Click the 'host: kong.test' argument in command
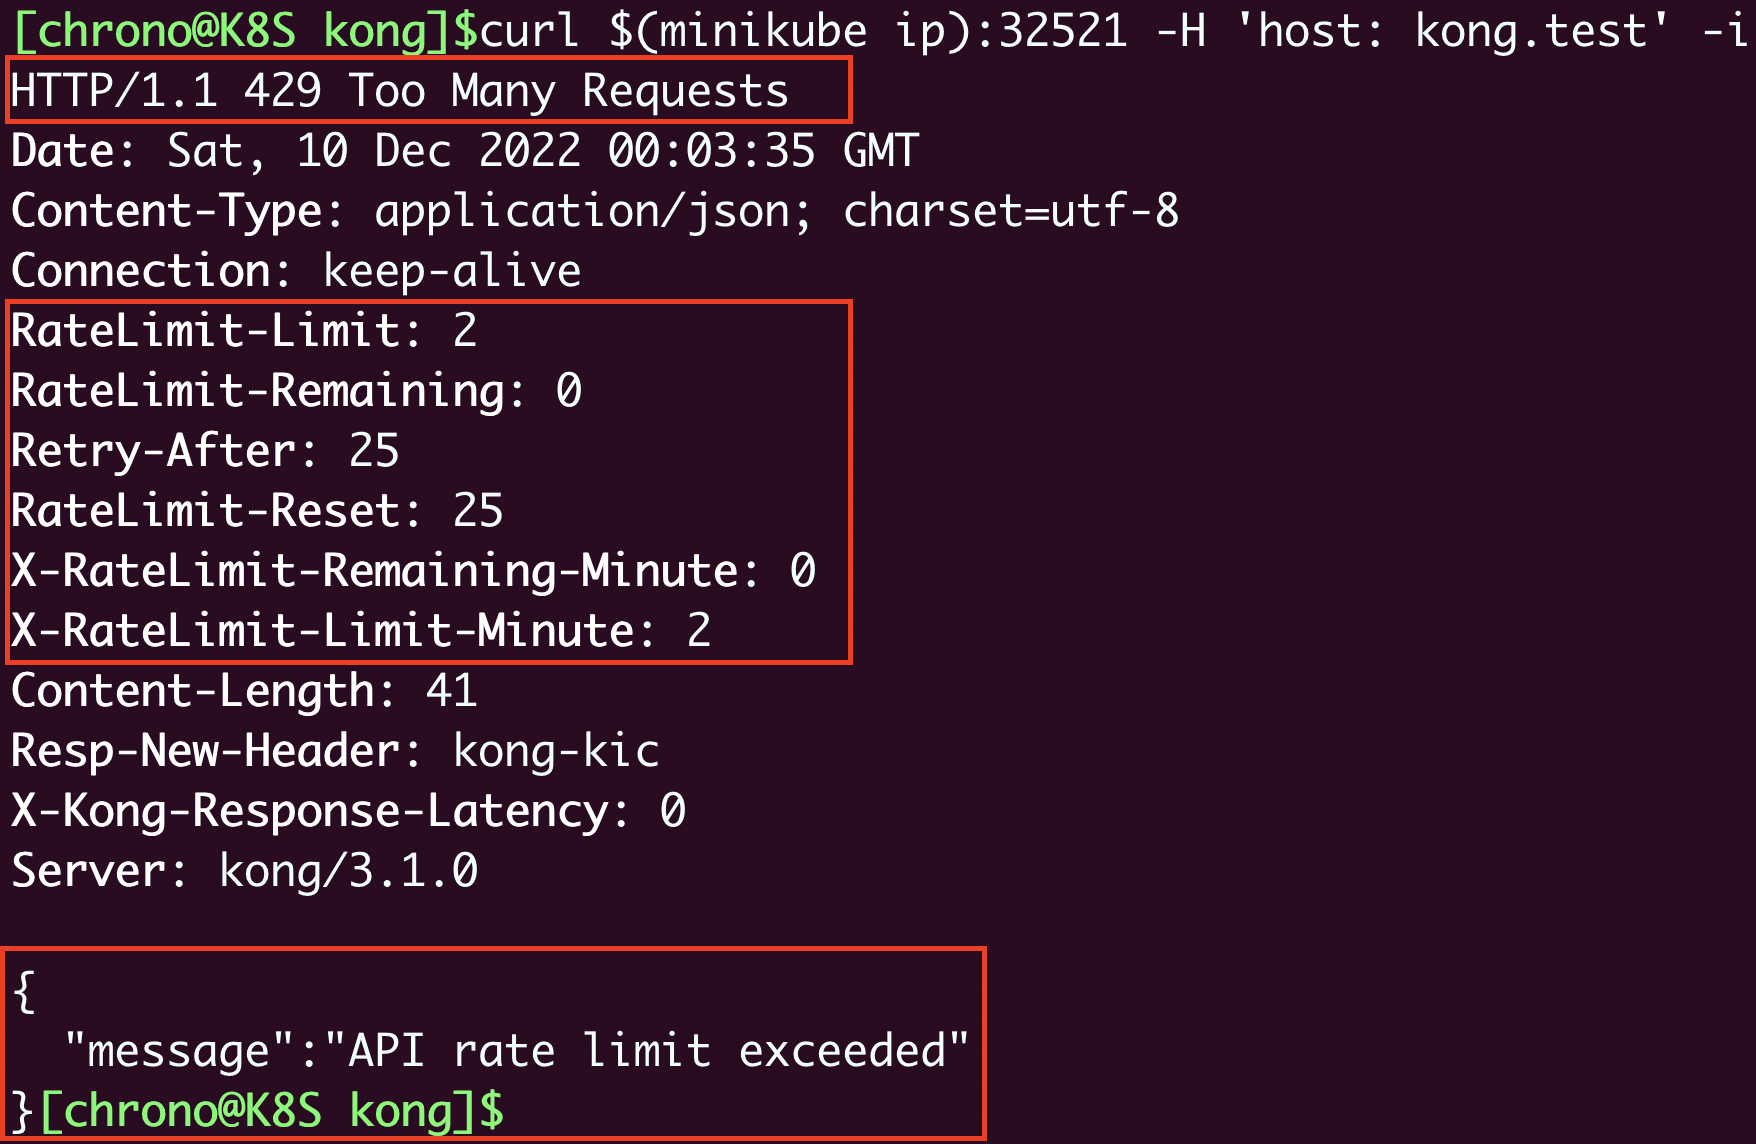1756x1144 pixels. point(1452,31)
